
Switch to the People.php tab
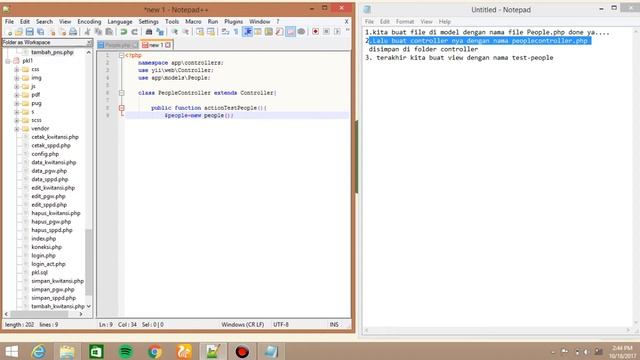click(118, 45)
